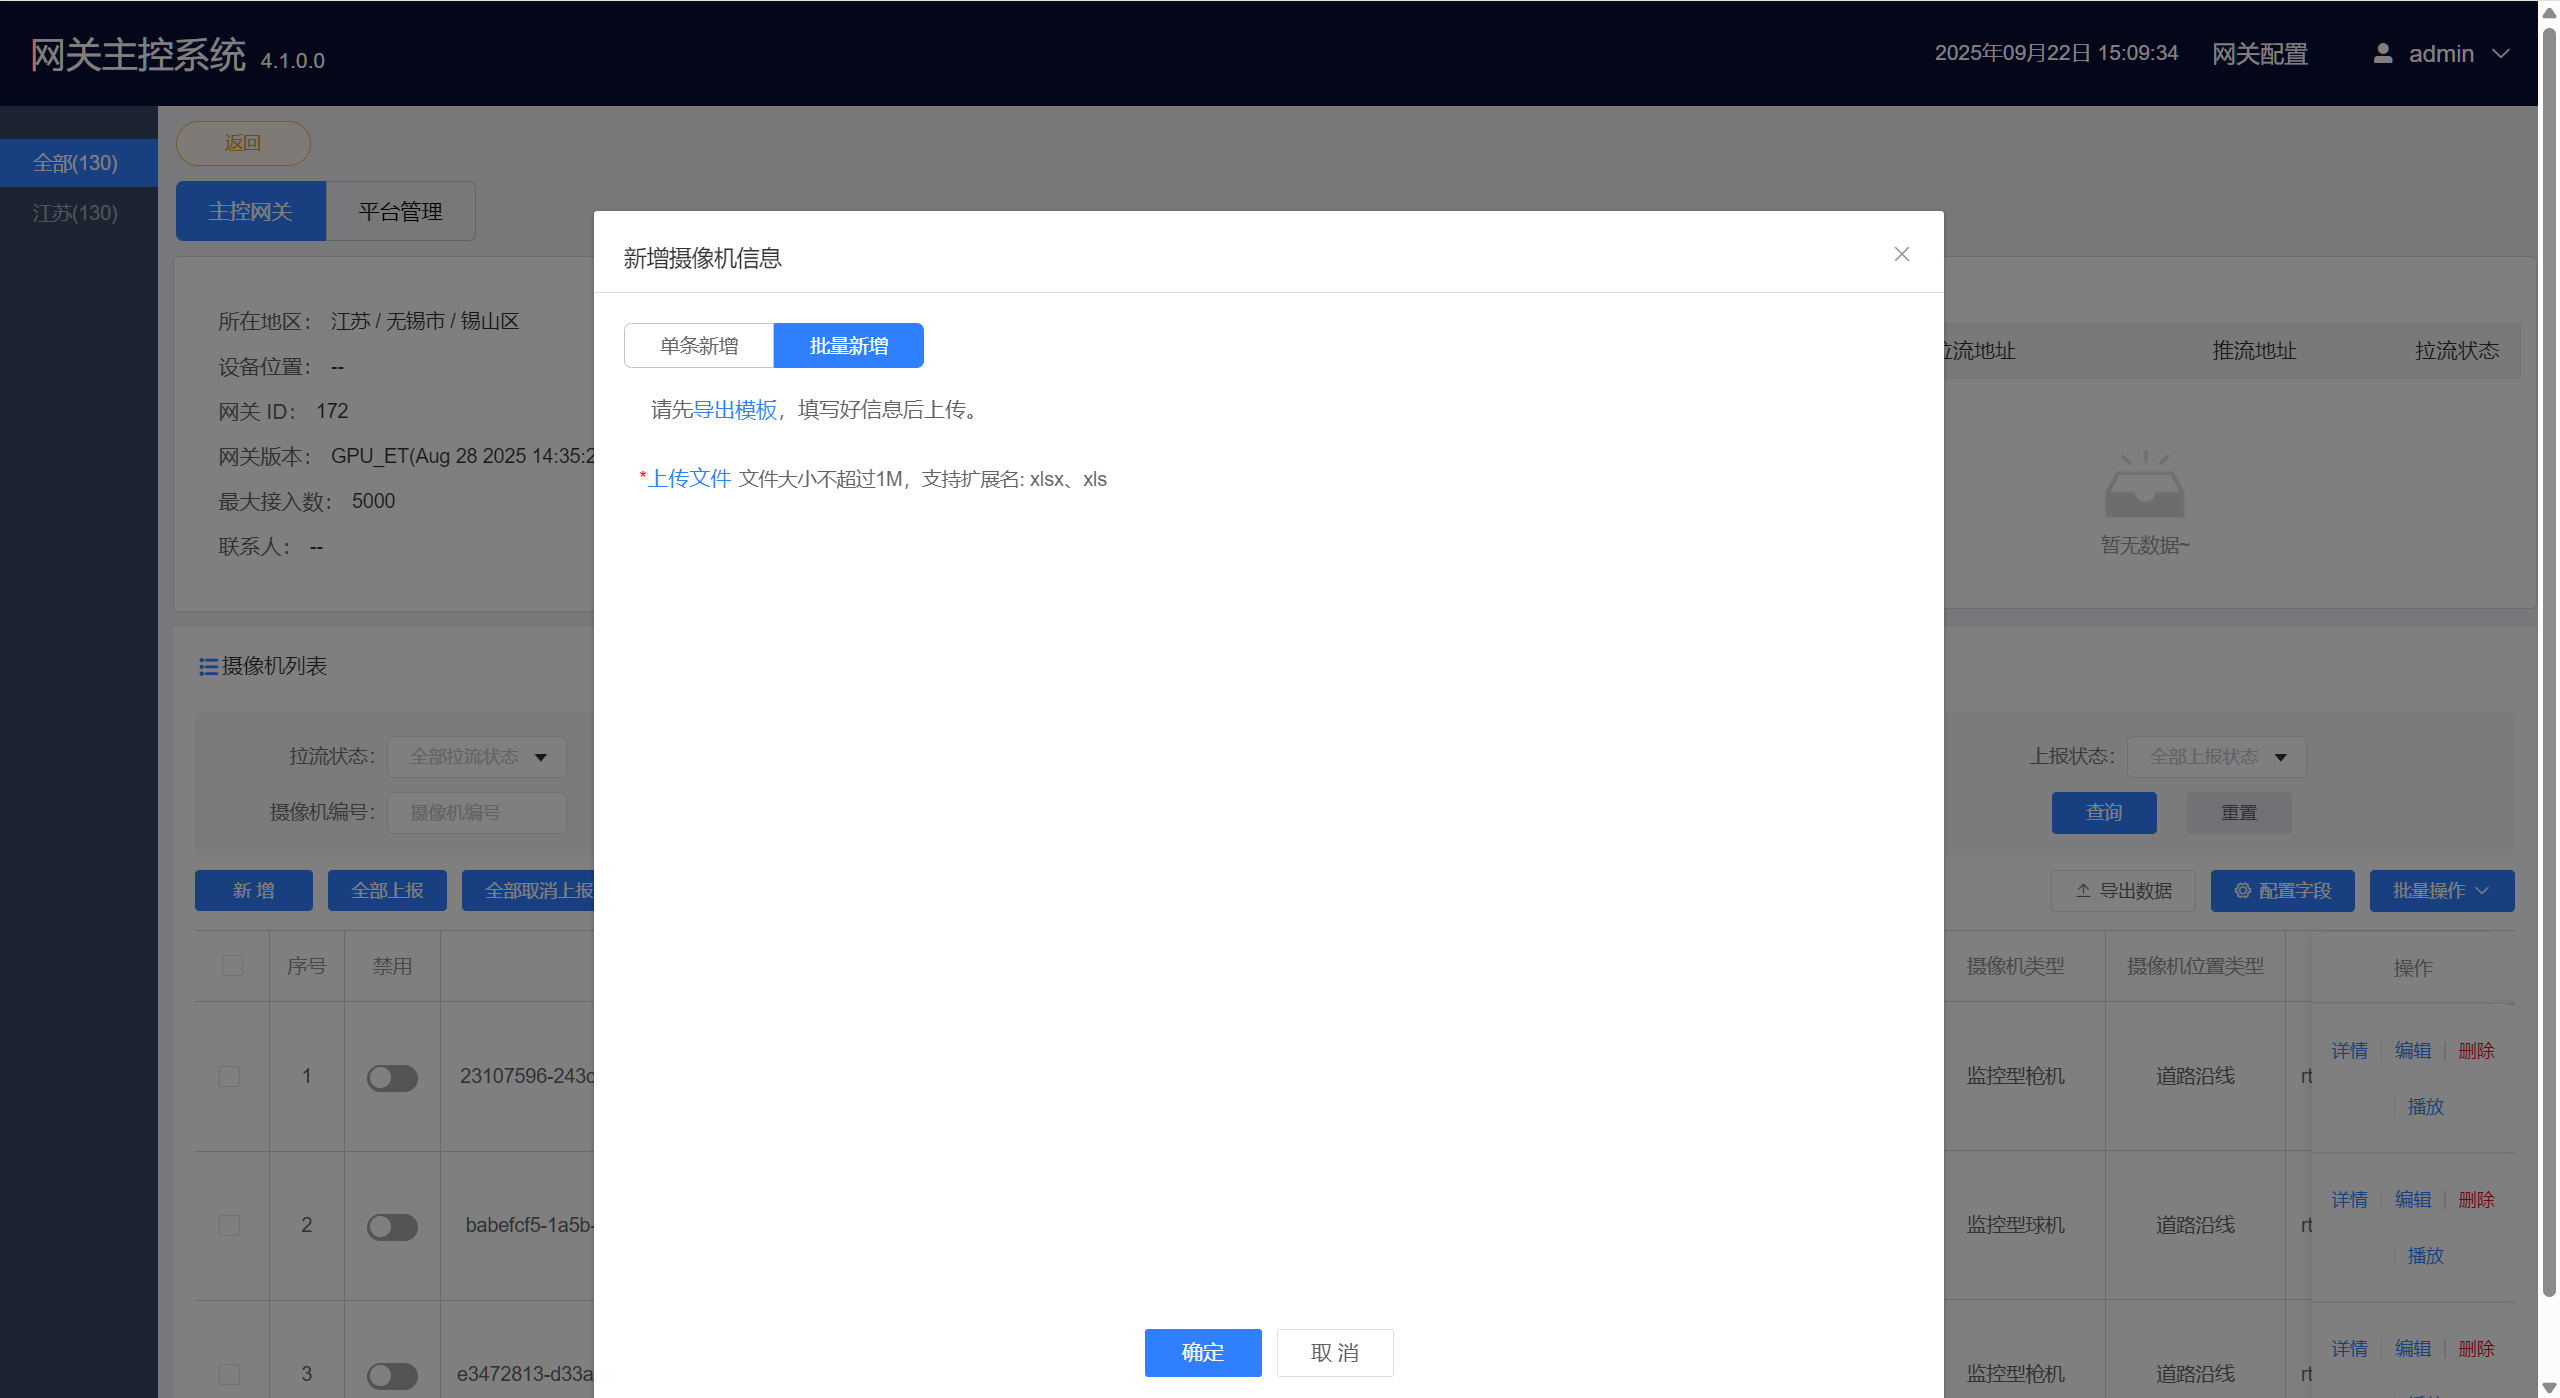Click the 暂无数据 empty inbox icon
The image size is (2560, 1398).
point(2144,486)
